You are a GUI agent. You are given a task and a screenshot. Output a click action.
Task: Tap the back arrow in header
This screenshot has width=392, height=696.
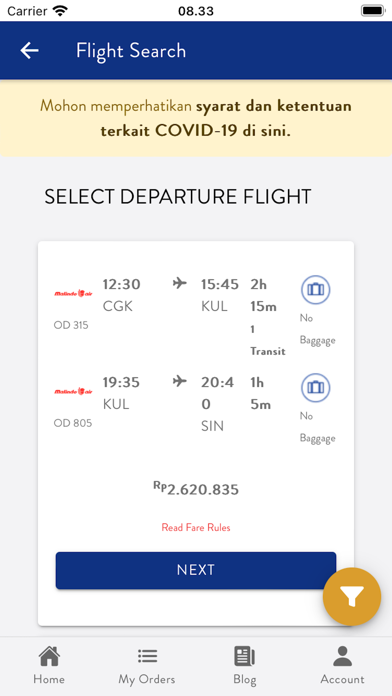[29, 51]
